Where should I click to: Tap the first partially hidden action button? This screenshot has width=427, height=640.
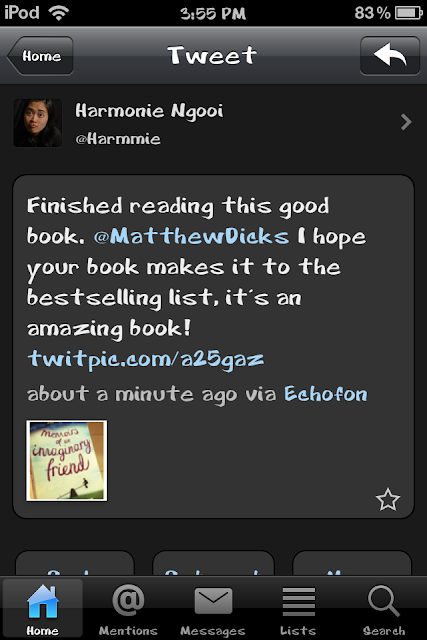click(75, 563)
